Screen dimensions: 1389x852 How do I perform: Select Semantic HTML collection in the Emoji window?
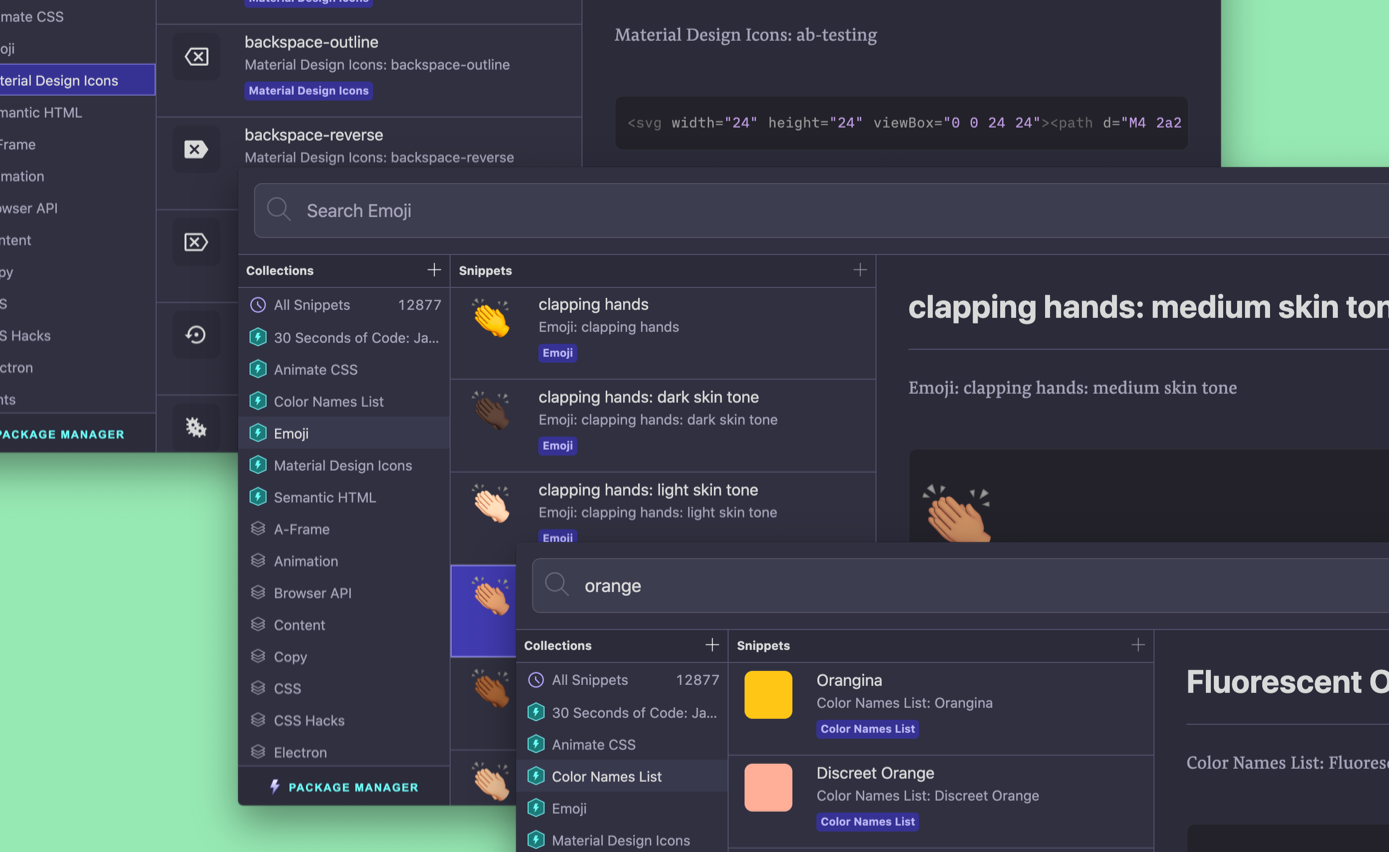pyautogui.click(x=324, y=497)
